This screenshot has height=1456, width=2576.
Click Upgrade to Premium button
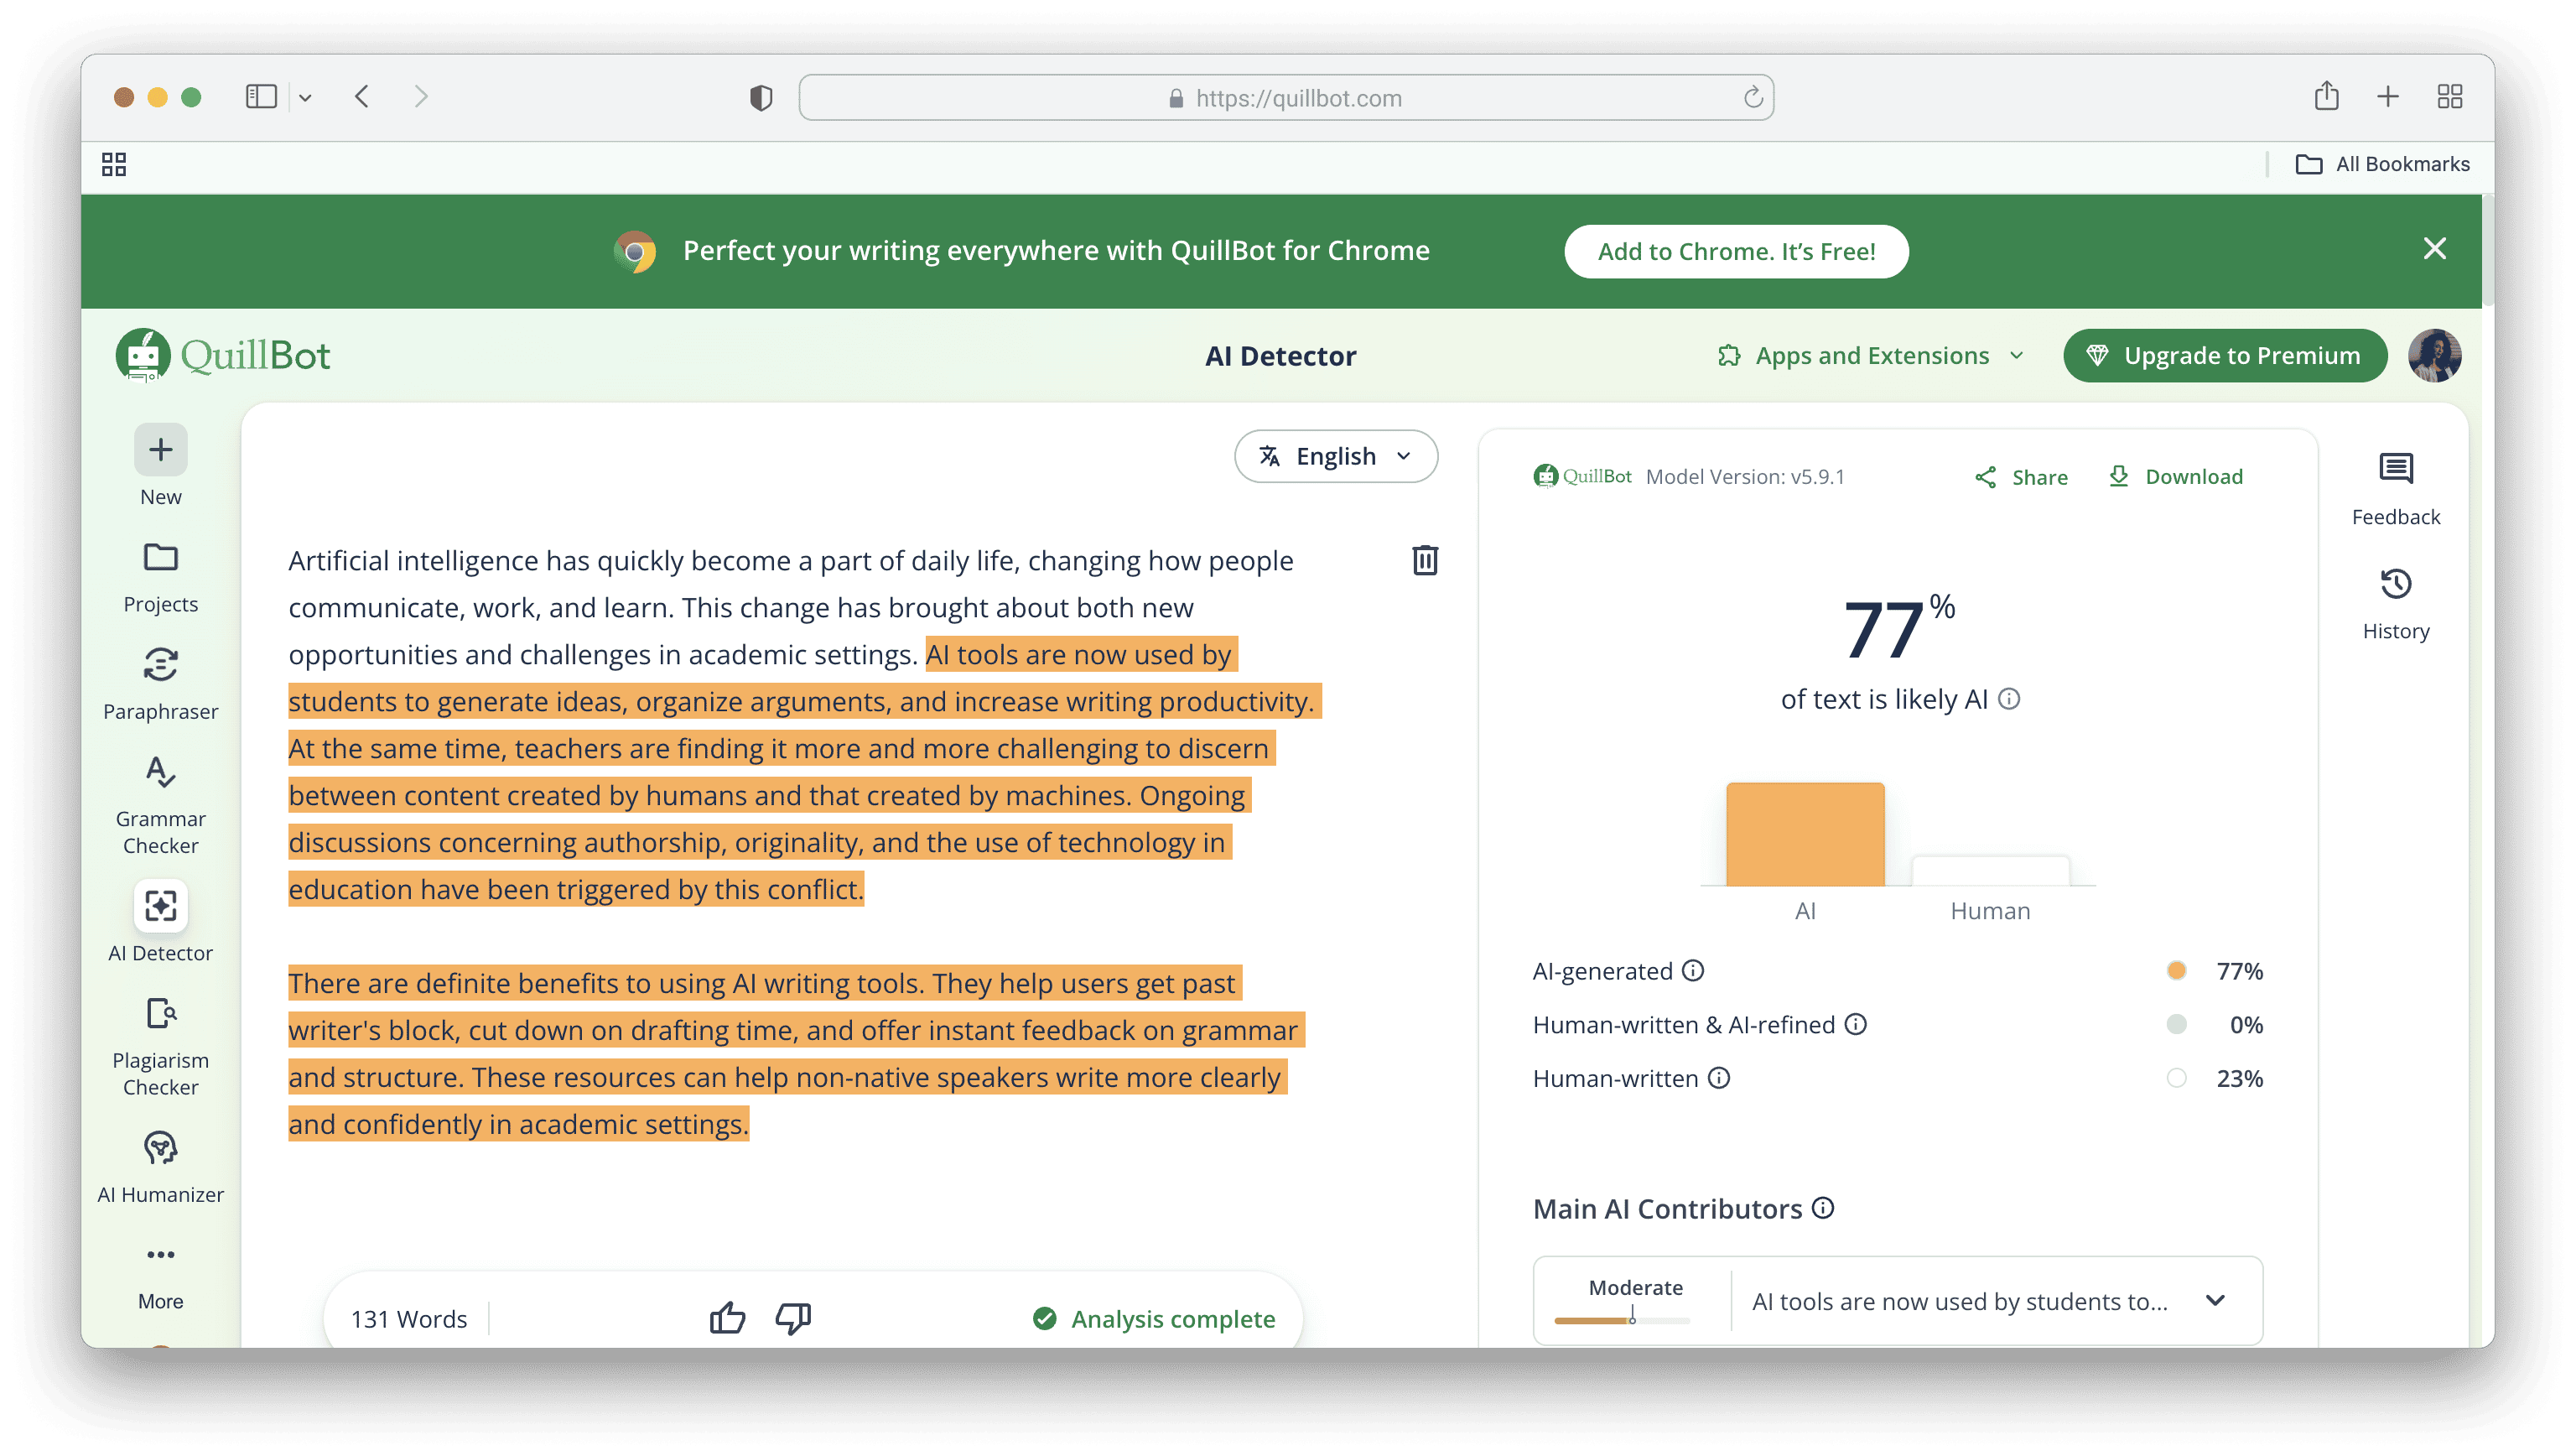(x=2225, y=356)
